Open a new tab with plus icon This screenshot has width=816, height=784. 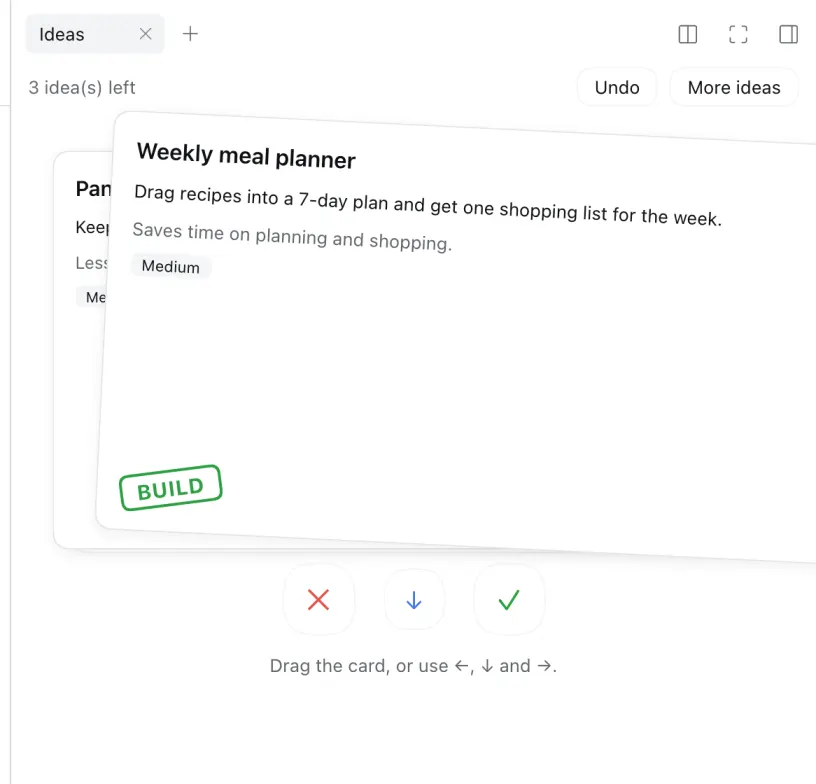click(190, 34)
